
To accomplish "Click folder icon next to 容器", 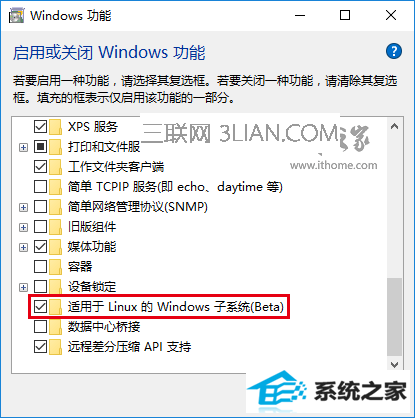I will [x=55, y=267].
